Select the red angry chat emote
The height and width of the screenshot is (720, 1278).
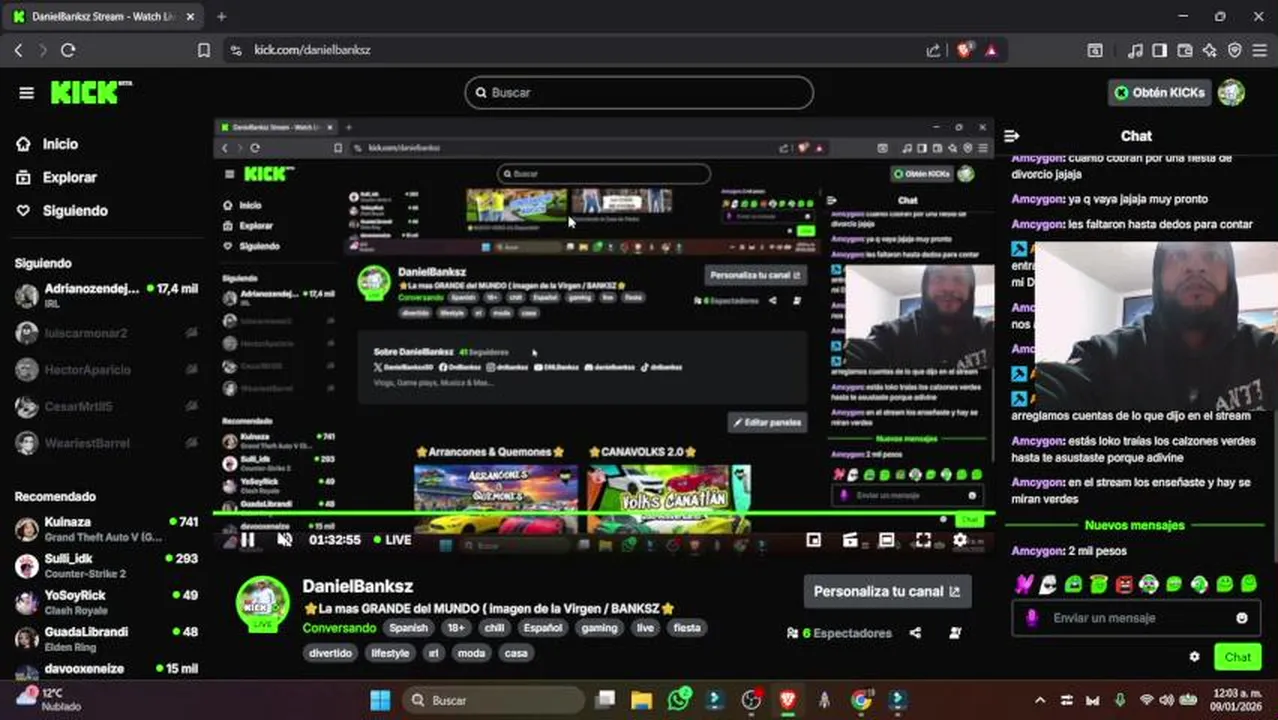pos(1123,584)
